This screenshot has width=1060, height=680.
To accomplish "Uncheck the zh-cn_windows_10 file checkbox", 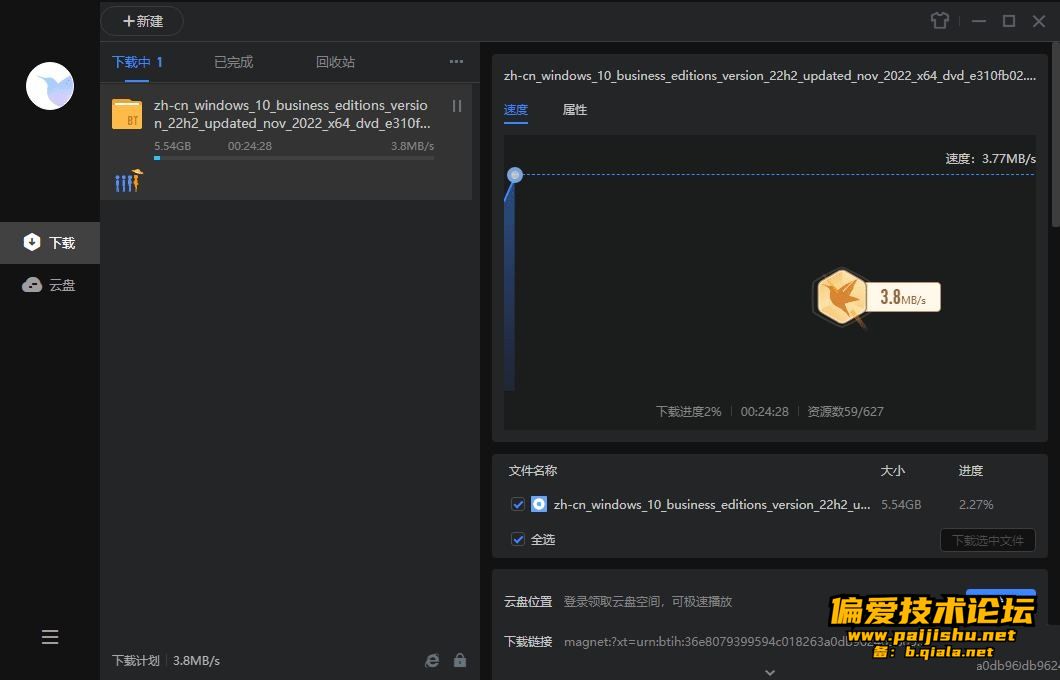I will click(518, 504).
